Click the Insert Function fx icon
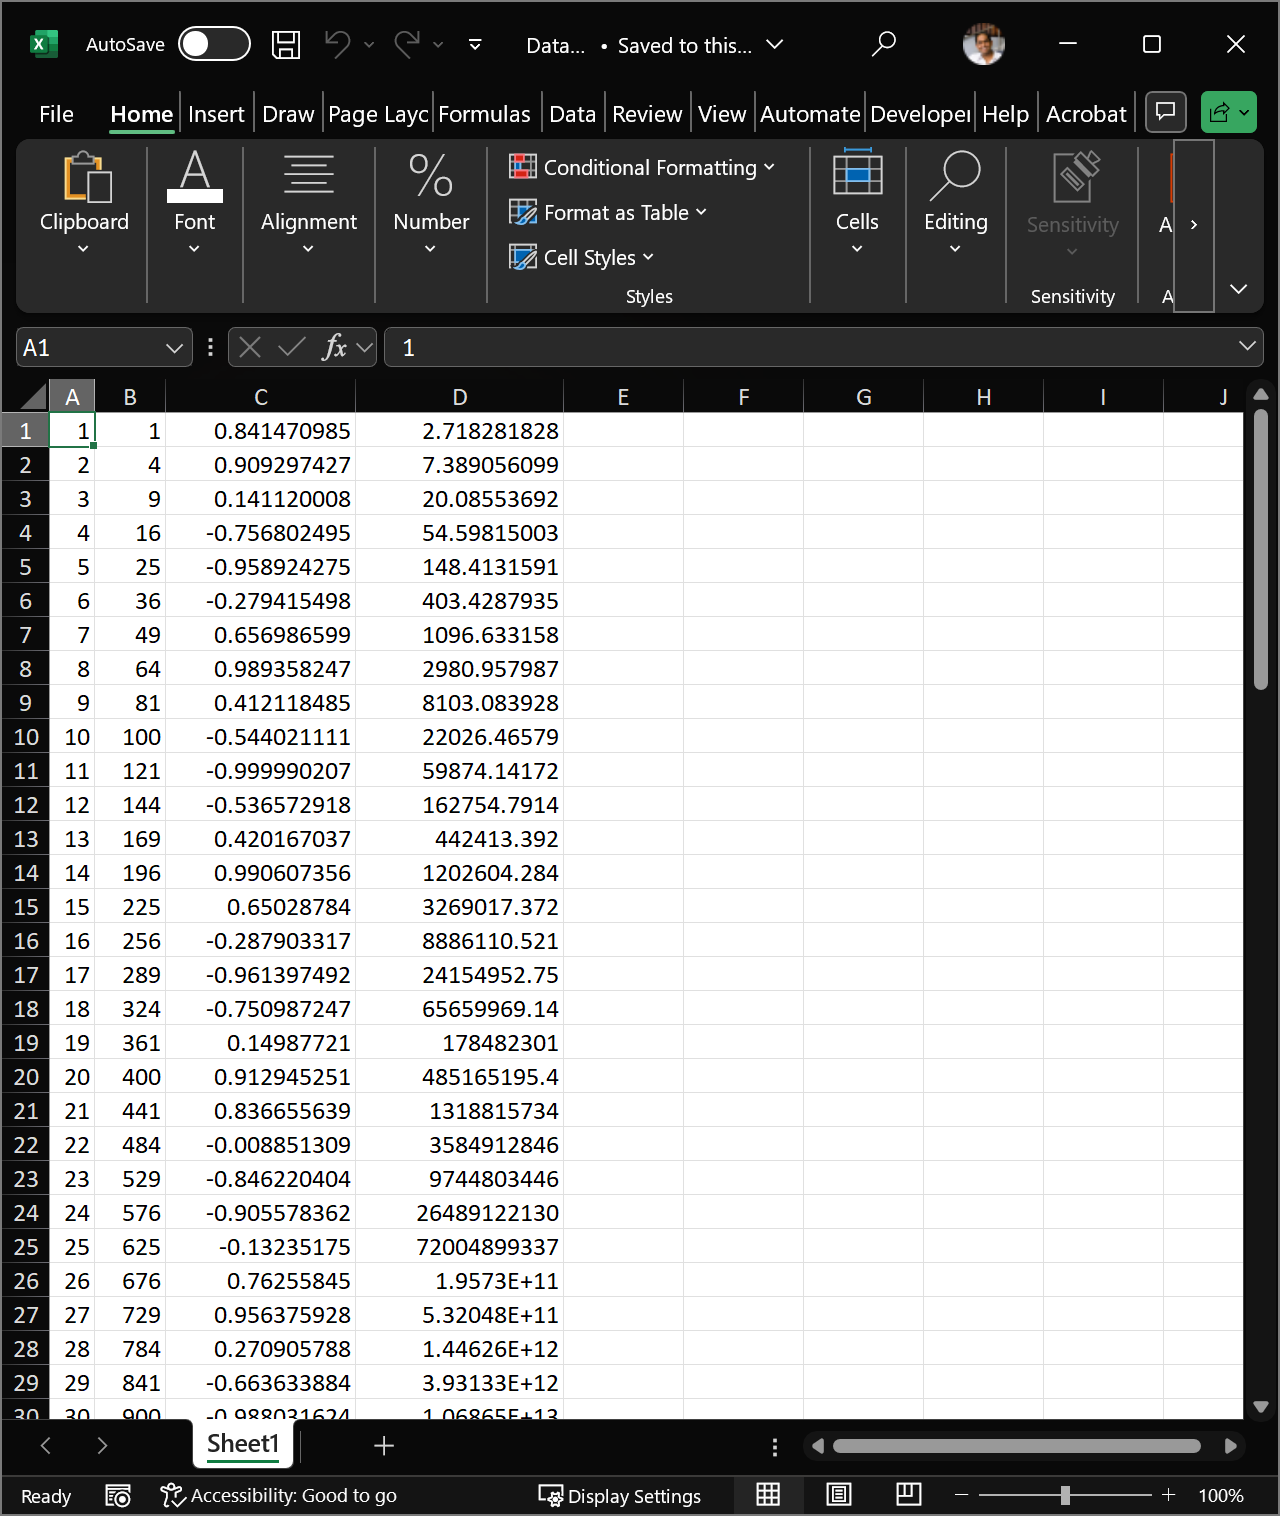This screenshot has width=1280, height=1516. tap(334, 347)
